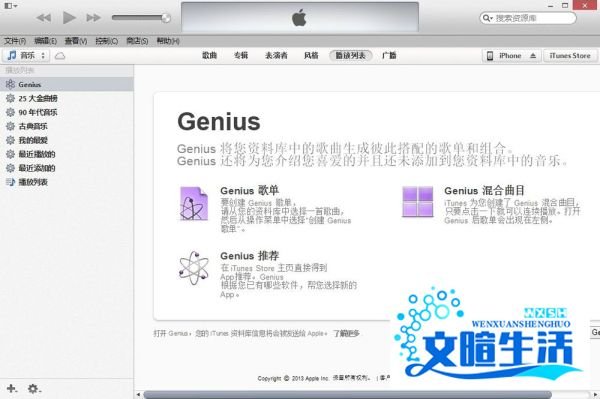Skip forward with the next track button
Screen dimensions: 600x399
[x=93, y=18]
